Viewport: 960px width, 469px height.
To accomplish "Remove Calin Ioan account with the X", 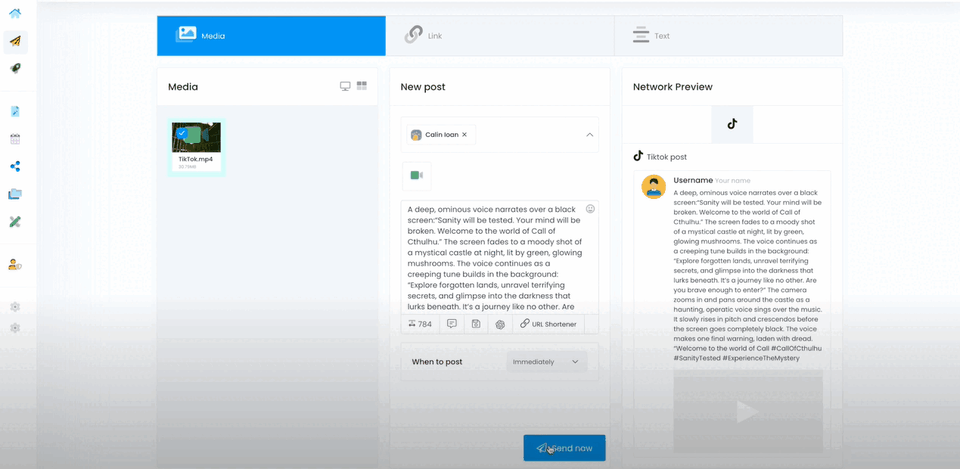I will (x=464, y=134).
